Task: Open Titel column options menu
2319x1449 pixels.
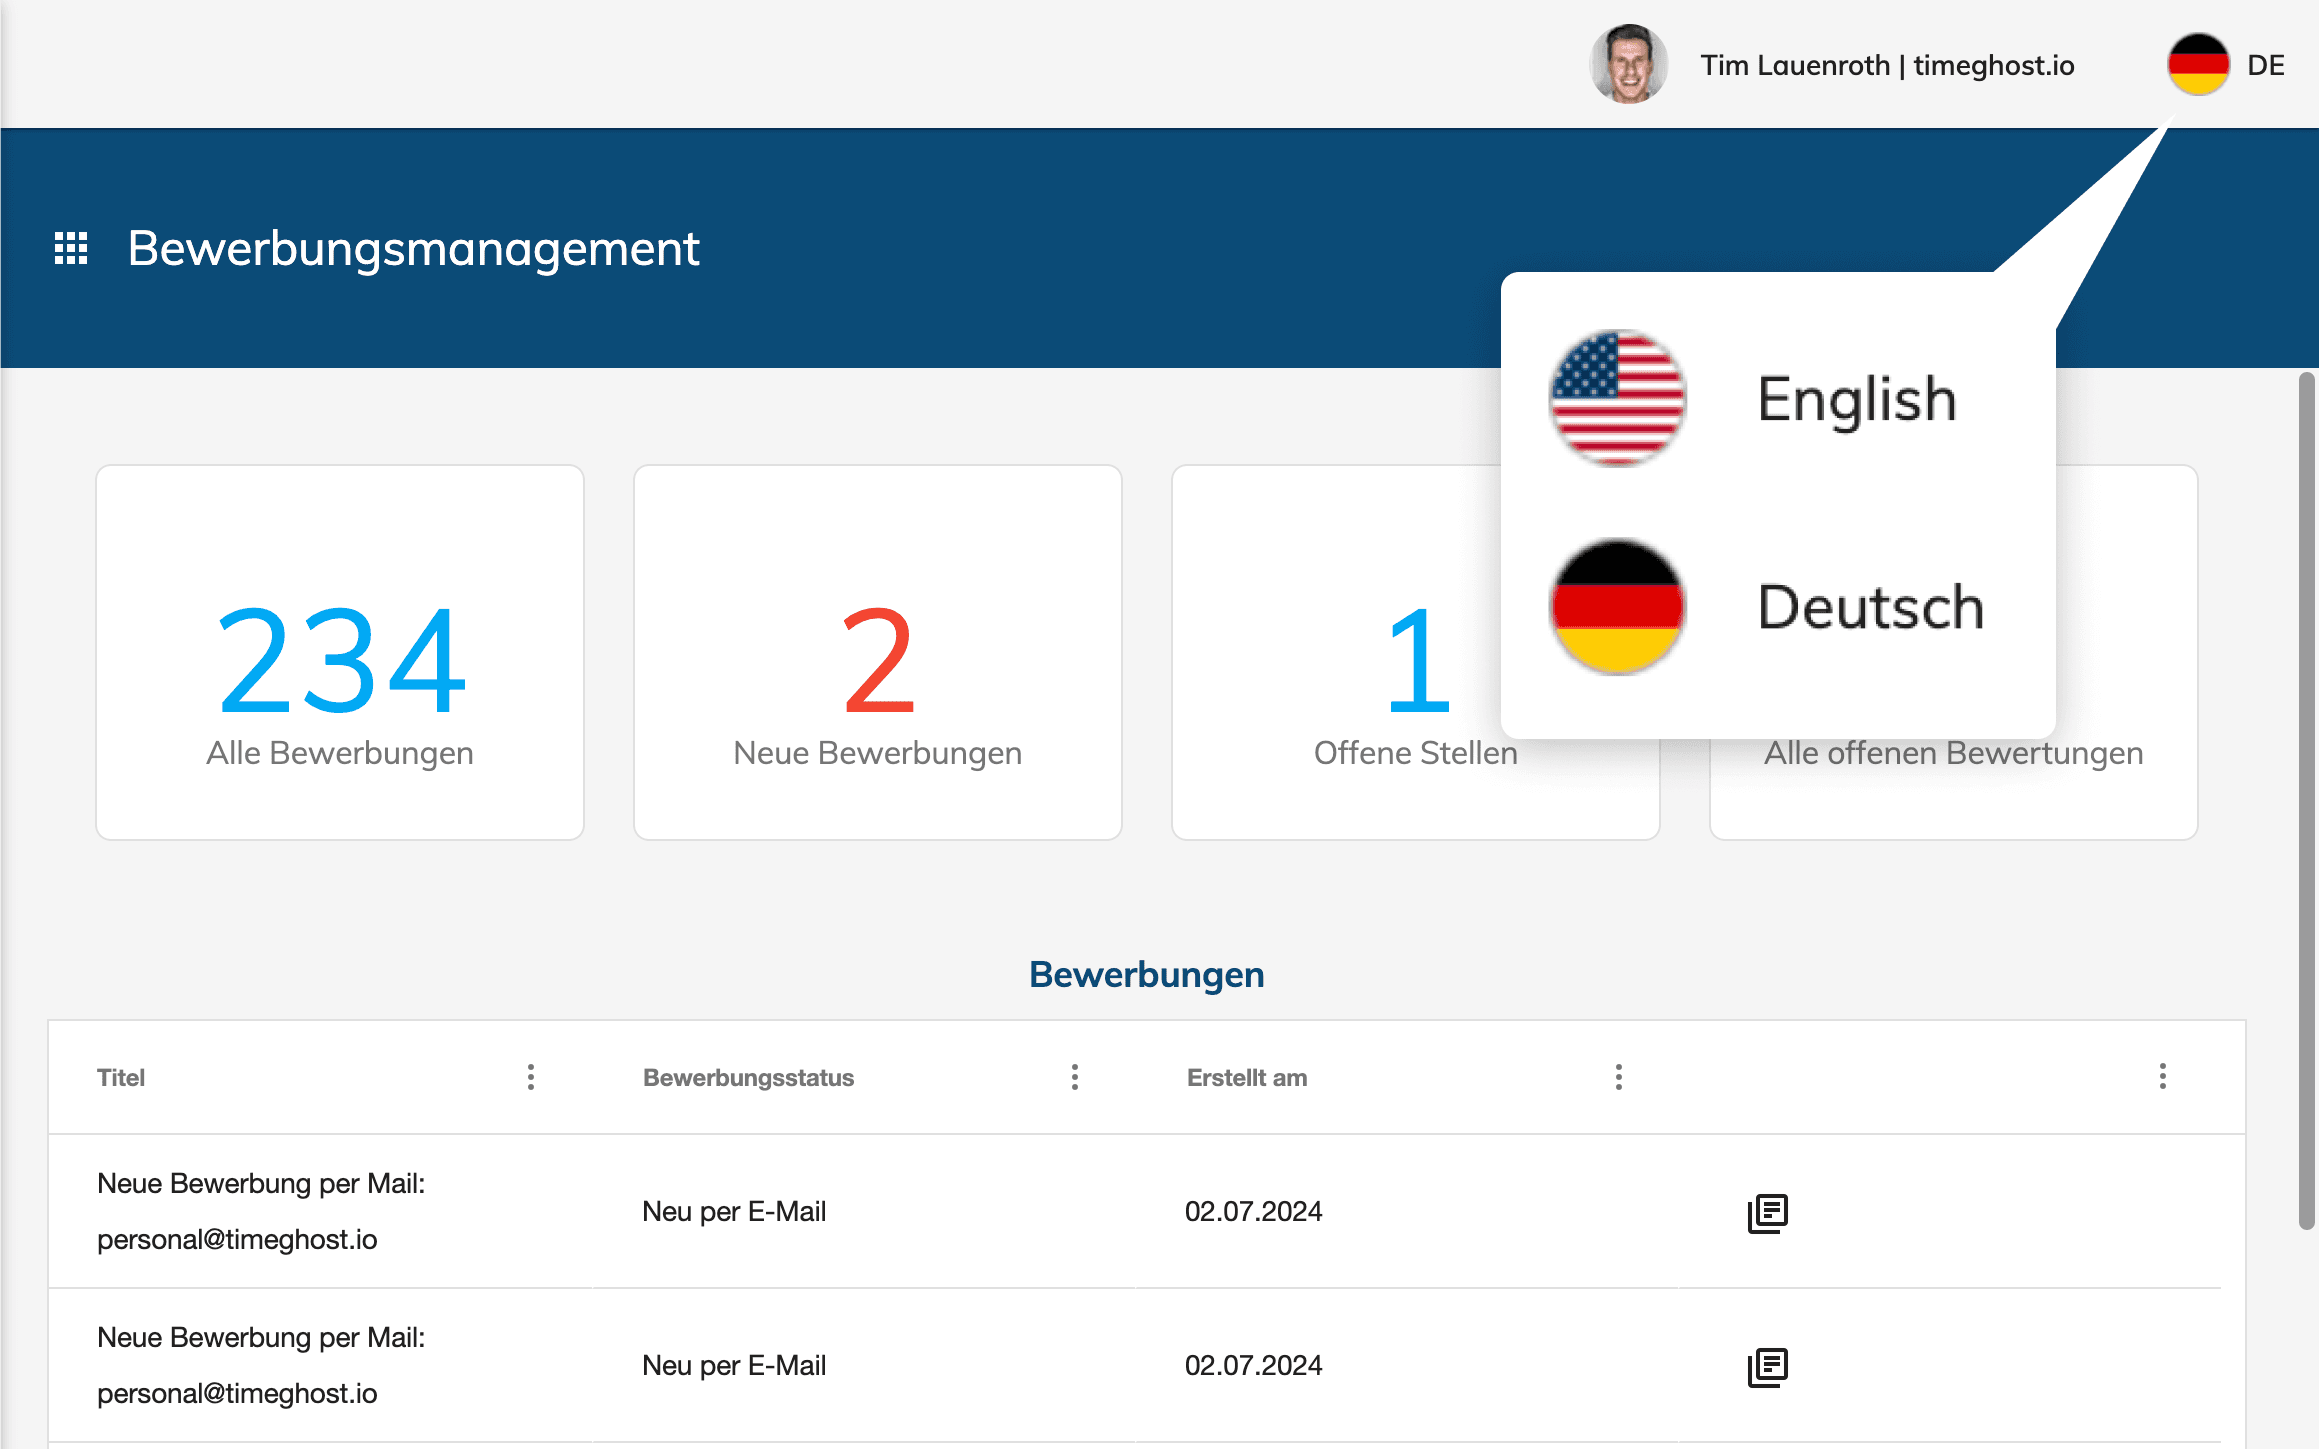Action: coord(531,1077)
